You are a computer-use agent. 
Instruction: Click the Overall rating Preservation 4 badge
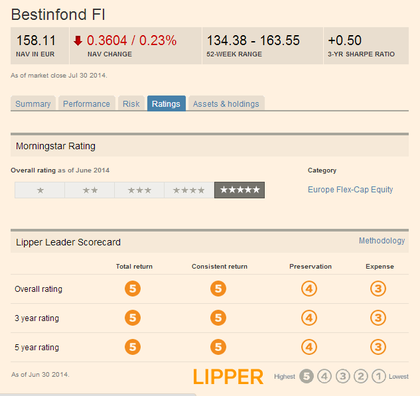pyautogui.click(x=309, y=289)
